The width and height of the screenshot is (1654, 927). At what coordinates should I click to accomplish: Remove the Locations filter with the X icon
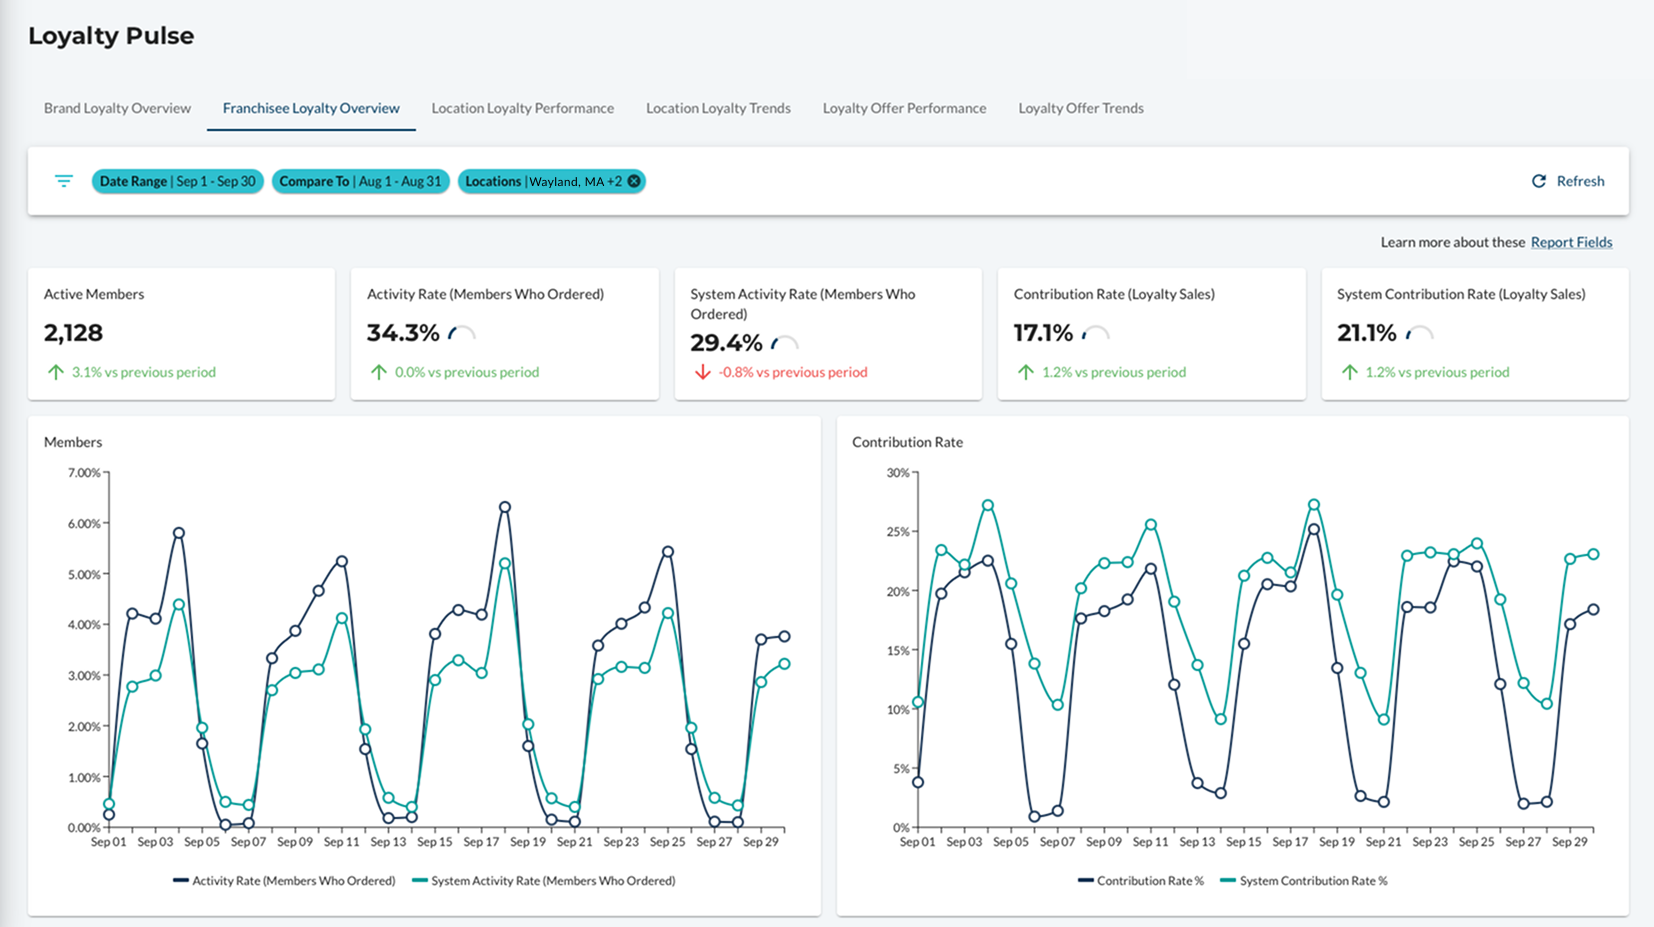pos(634,181)
